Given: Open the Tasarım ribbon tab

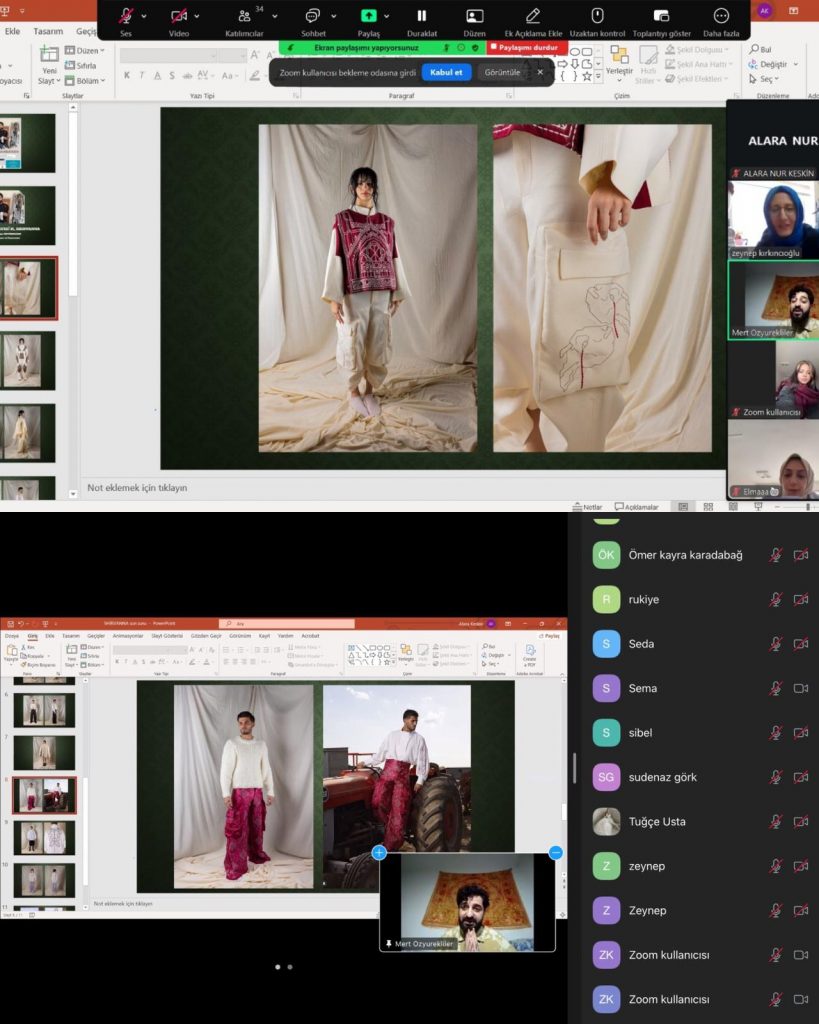Looking at the screenshot, I should point(48,31).
